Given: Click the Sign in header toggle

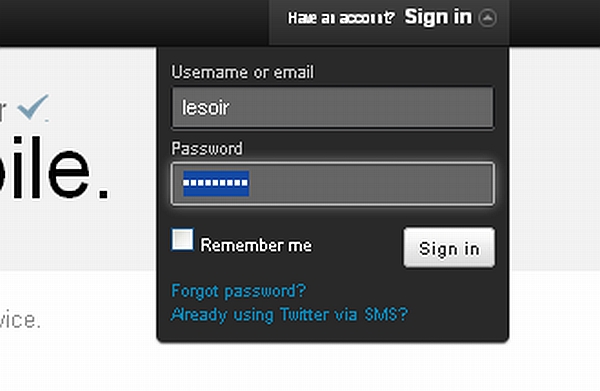Looking at the screenshot, I should click(438, 17).
